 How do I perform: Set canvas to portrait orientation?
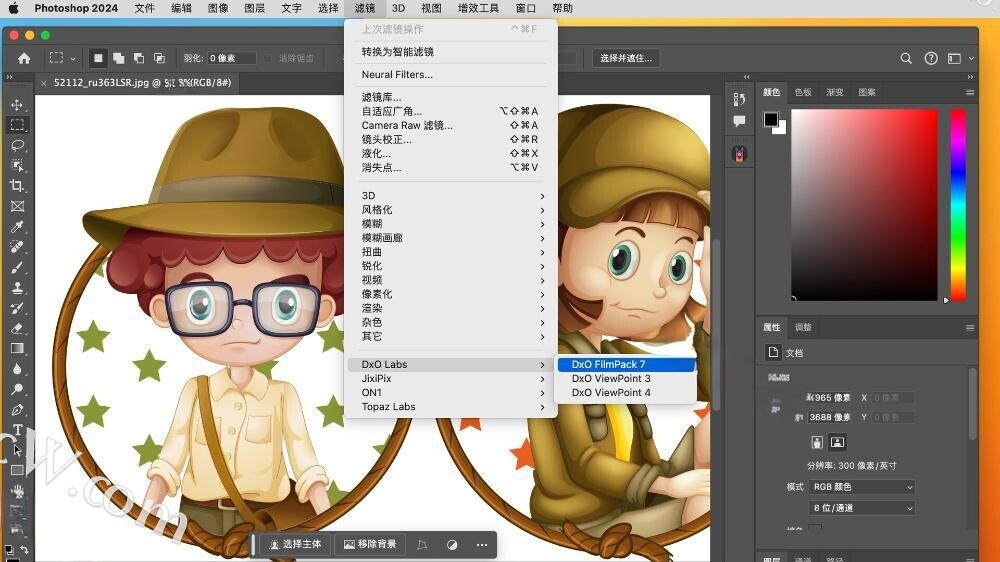817,442
